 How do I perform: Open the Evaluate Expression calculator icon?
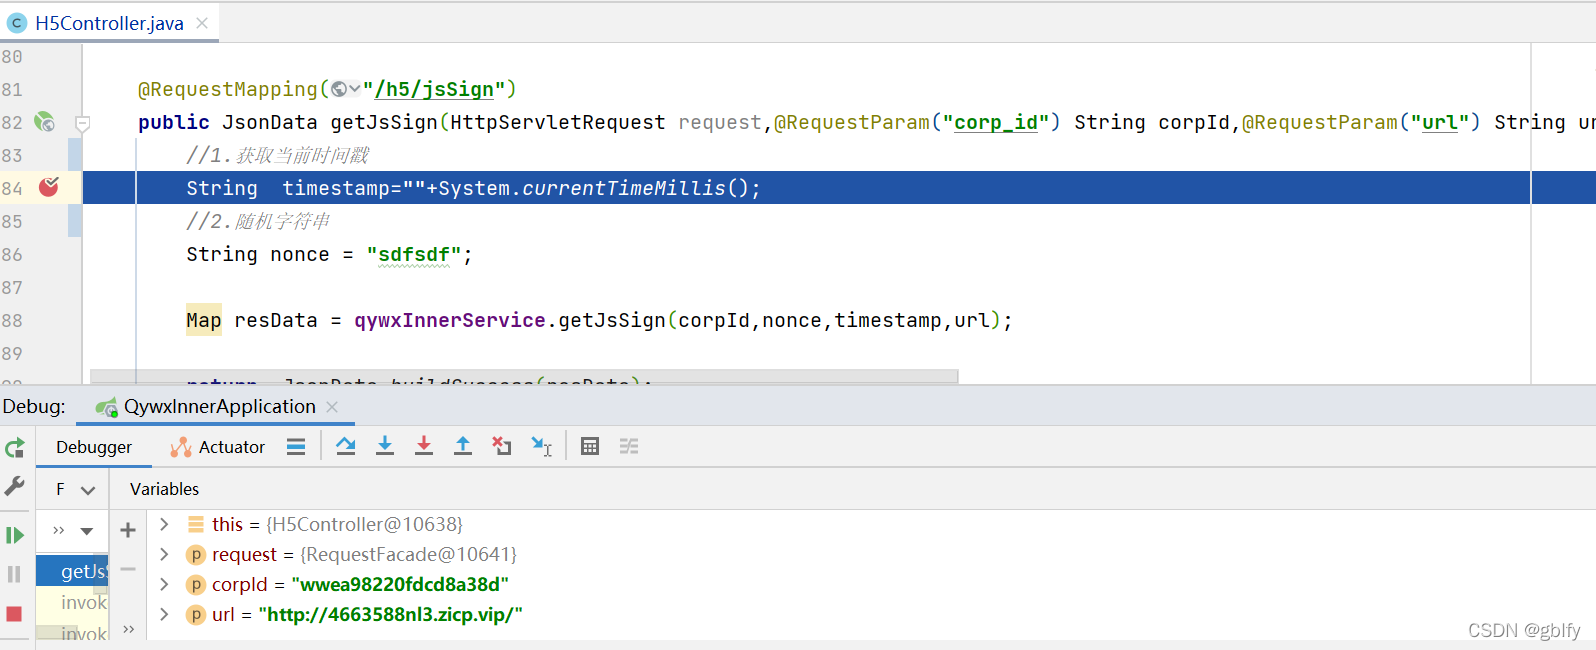pyautogui.click(x=590, y=446)
